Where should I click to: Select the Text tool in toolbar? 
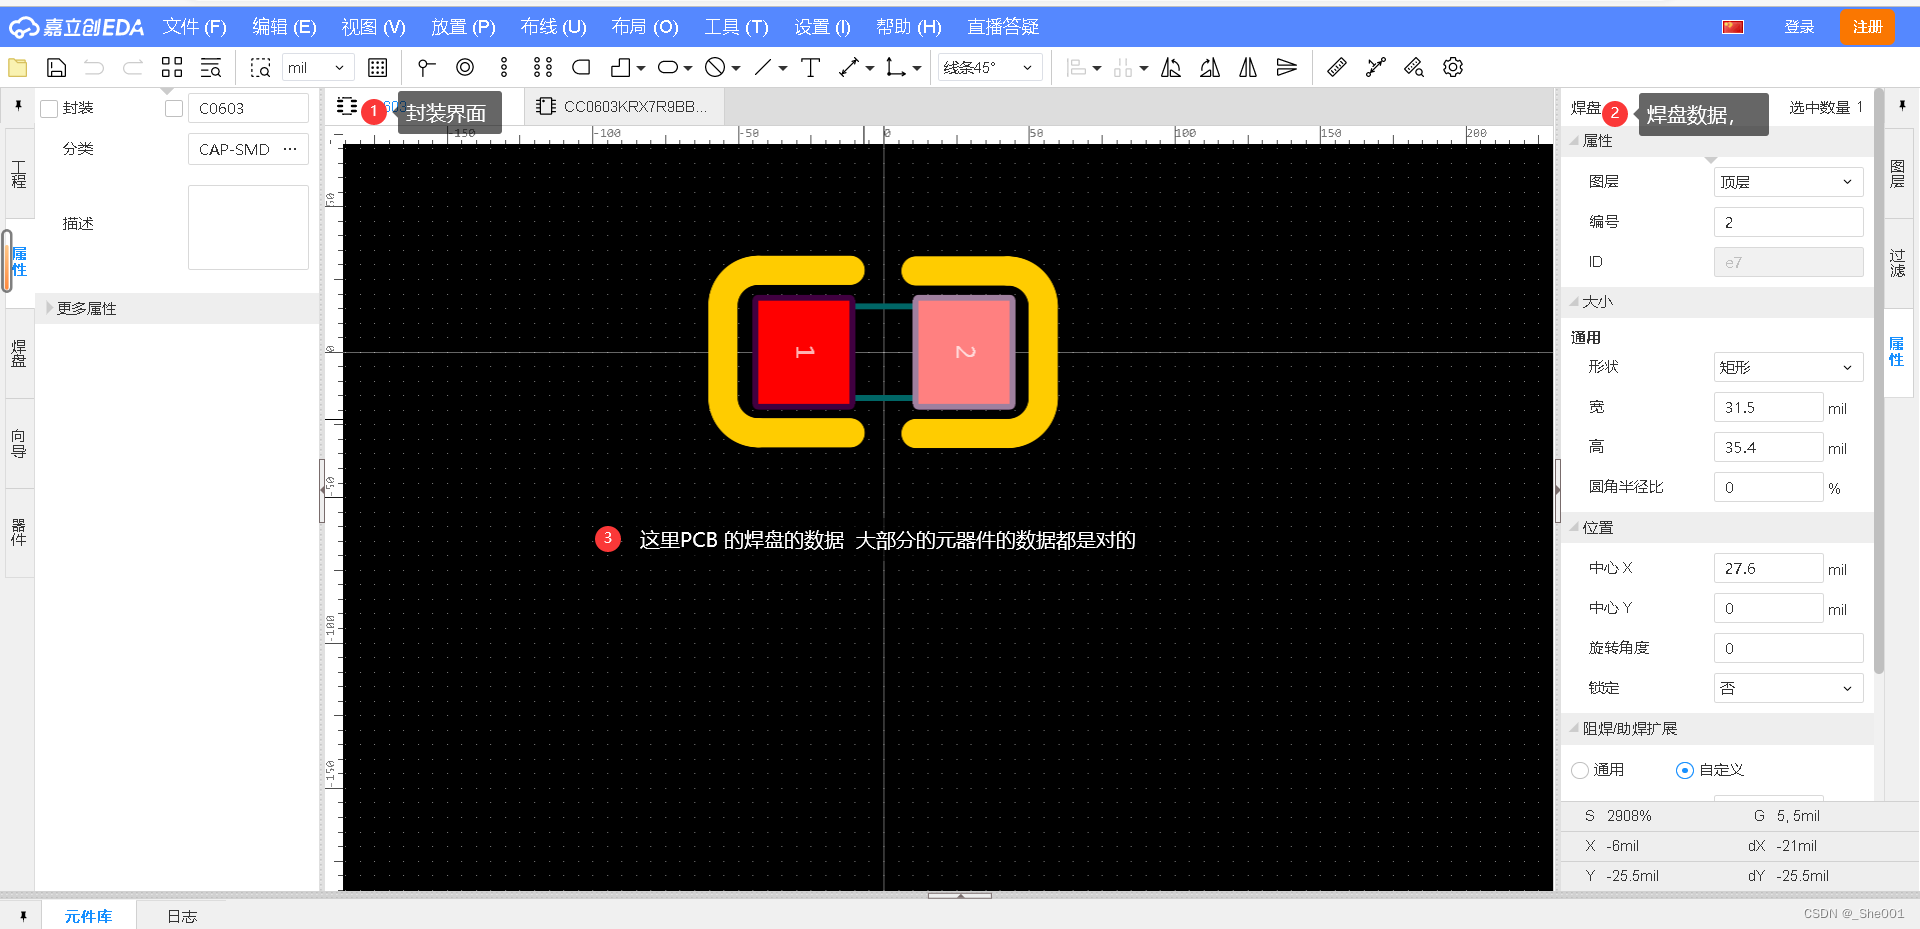(x=811, y=68)
